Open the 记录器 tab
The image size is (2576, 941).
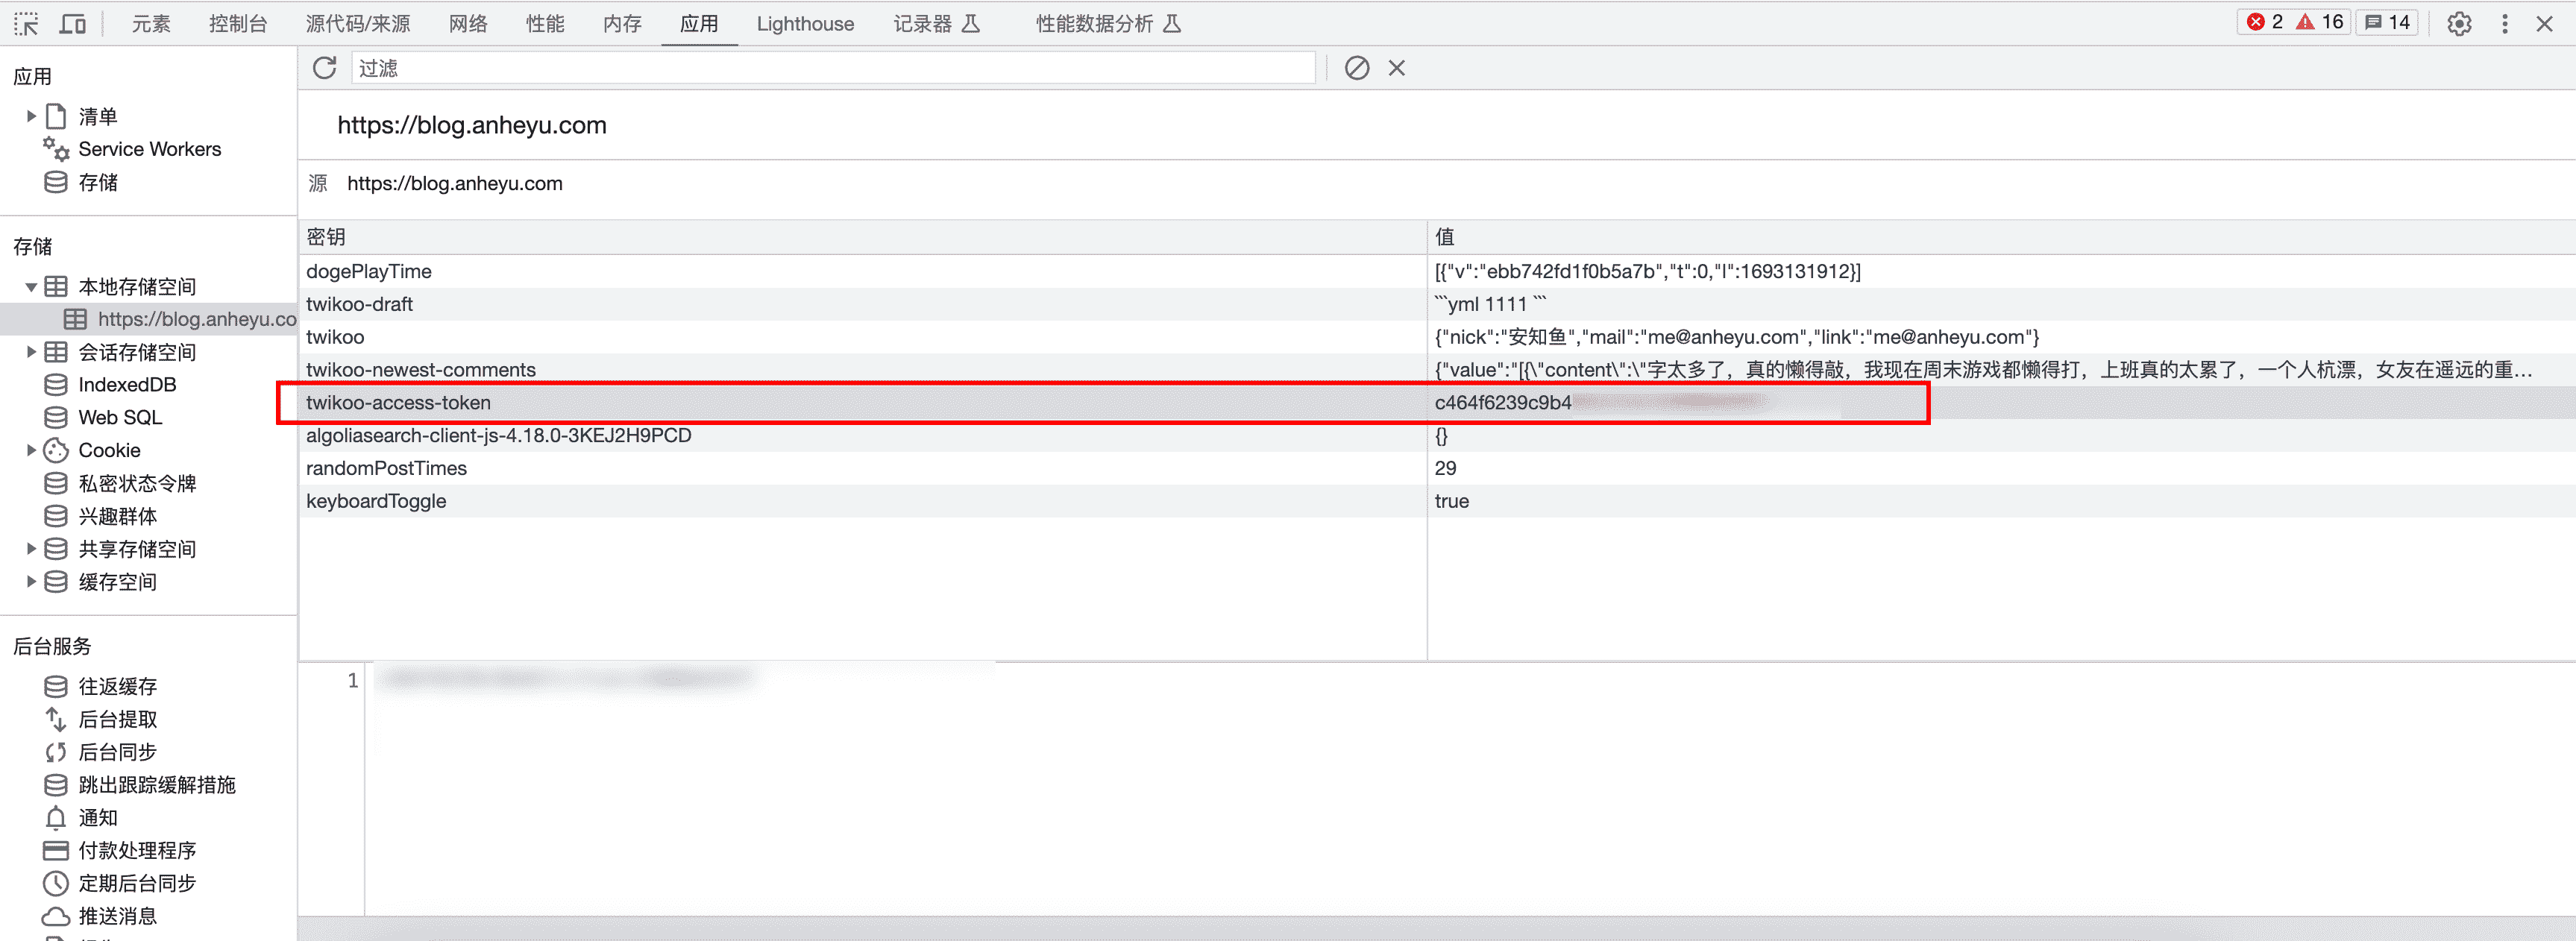pyautogui.click(x=936, y=23)
